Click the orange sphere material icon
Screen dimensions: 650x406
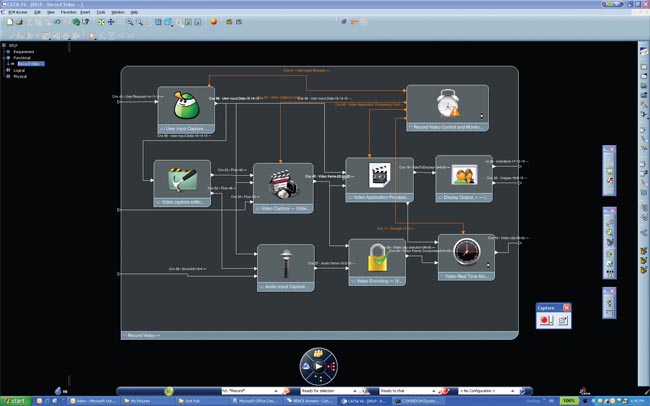[213, 22]
